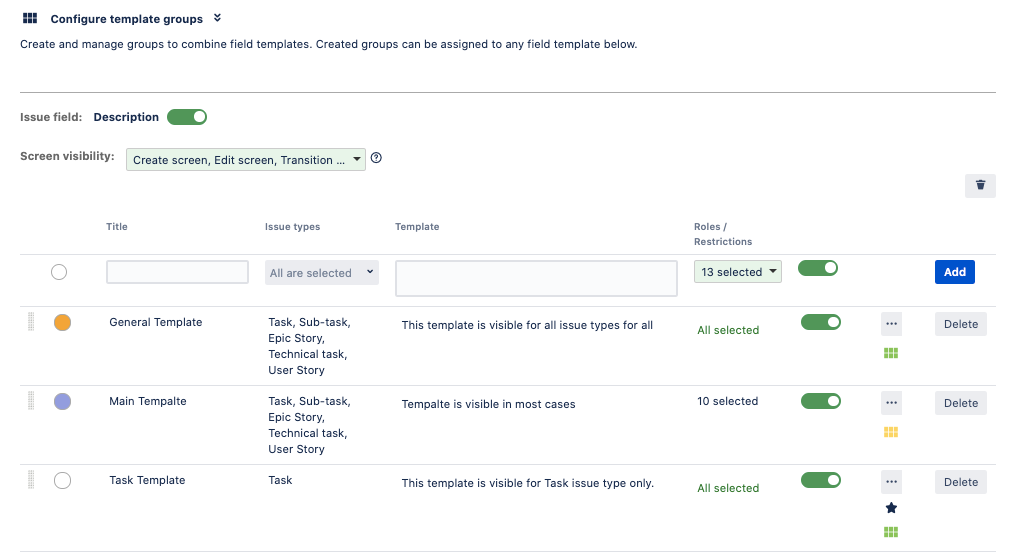Select the Task Template title
This screenshot has height=557, width=1012.
click(147, 480)
